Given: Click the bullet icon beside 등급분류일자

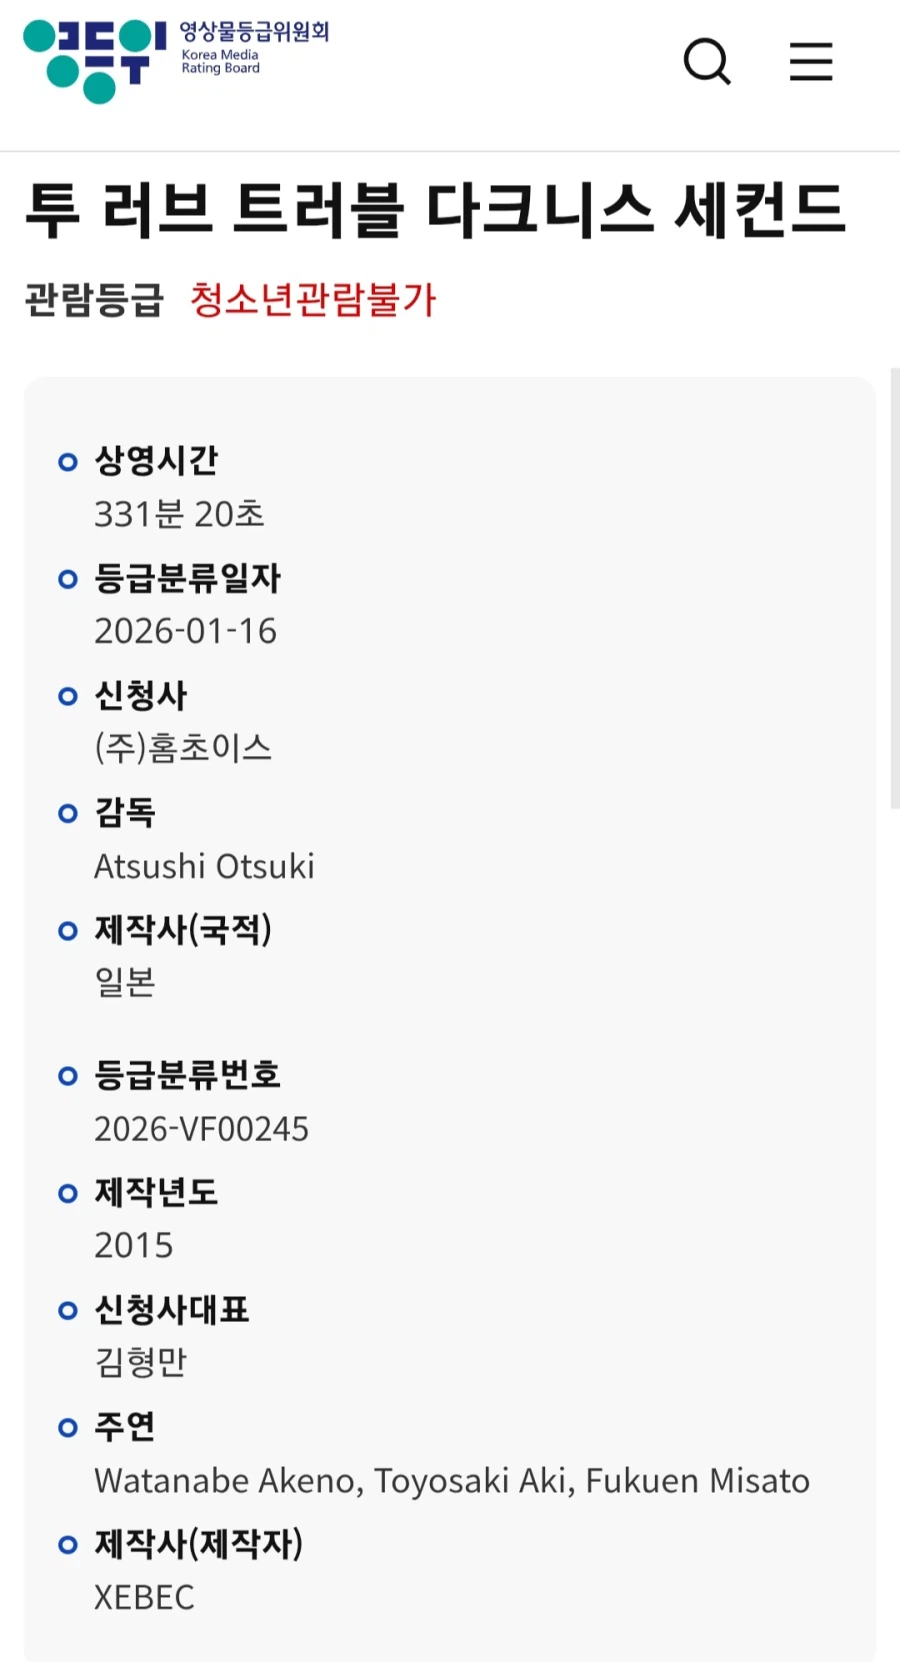Looking at the screenshot, I should coord(67,579).
